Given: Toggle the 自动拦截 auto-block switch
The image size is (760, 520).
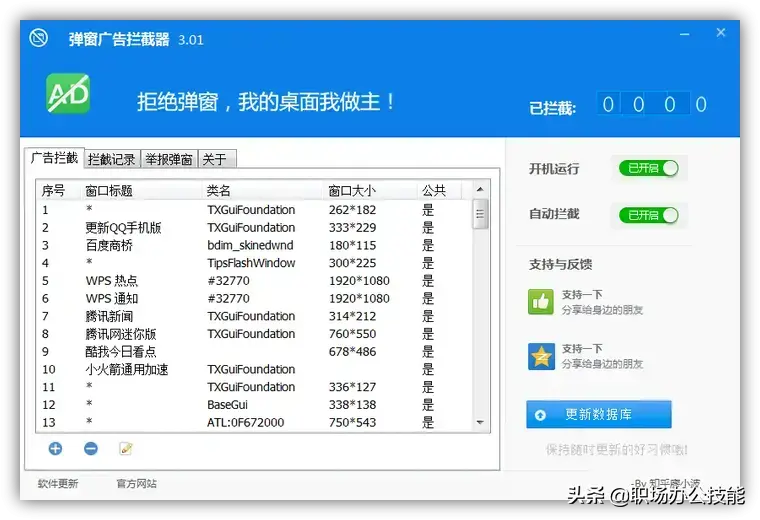Looking at the screenshot, I should (649, 215).
